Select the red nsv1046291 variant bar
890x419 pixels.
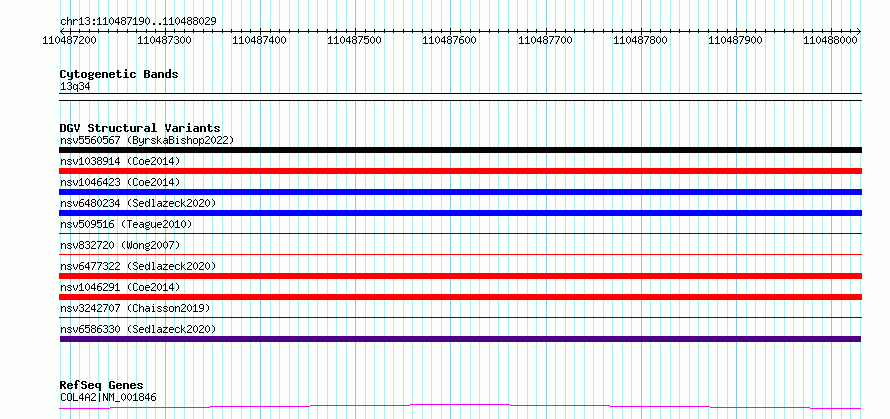click(x=460, y=297)
